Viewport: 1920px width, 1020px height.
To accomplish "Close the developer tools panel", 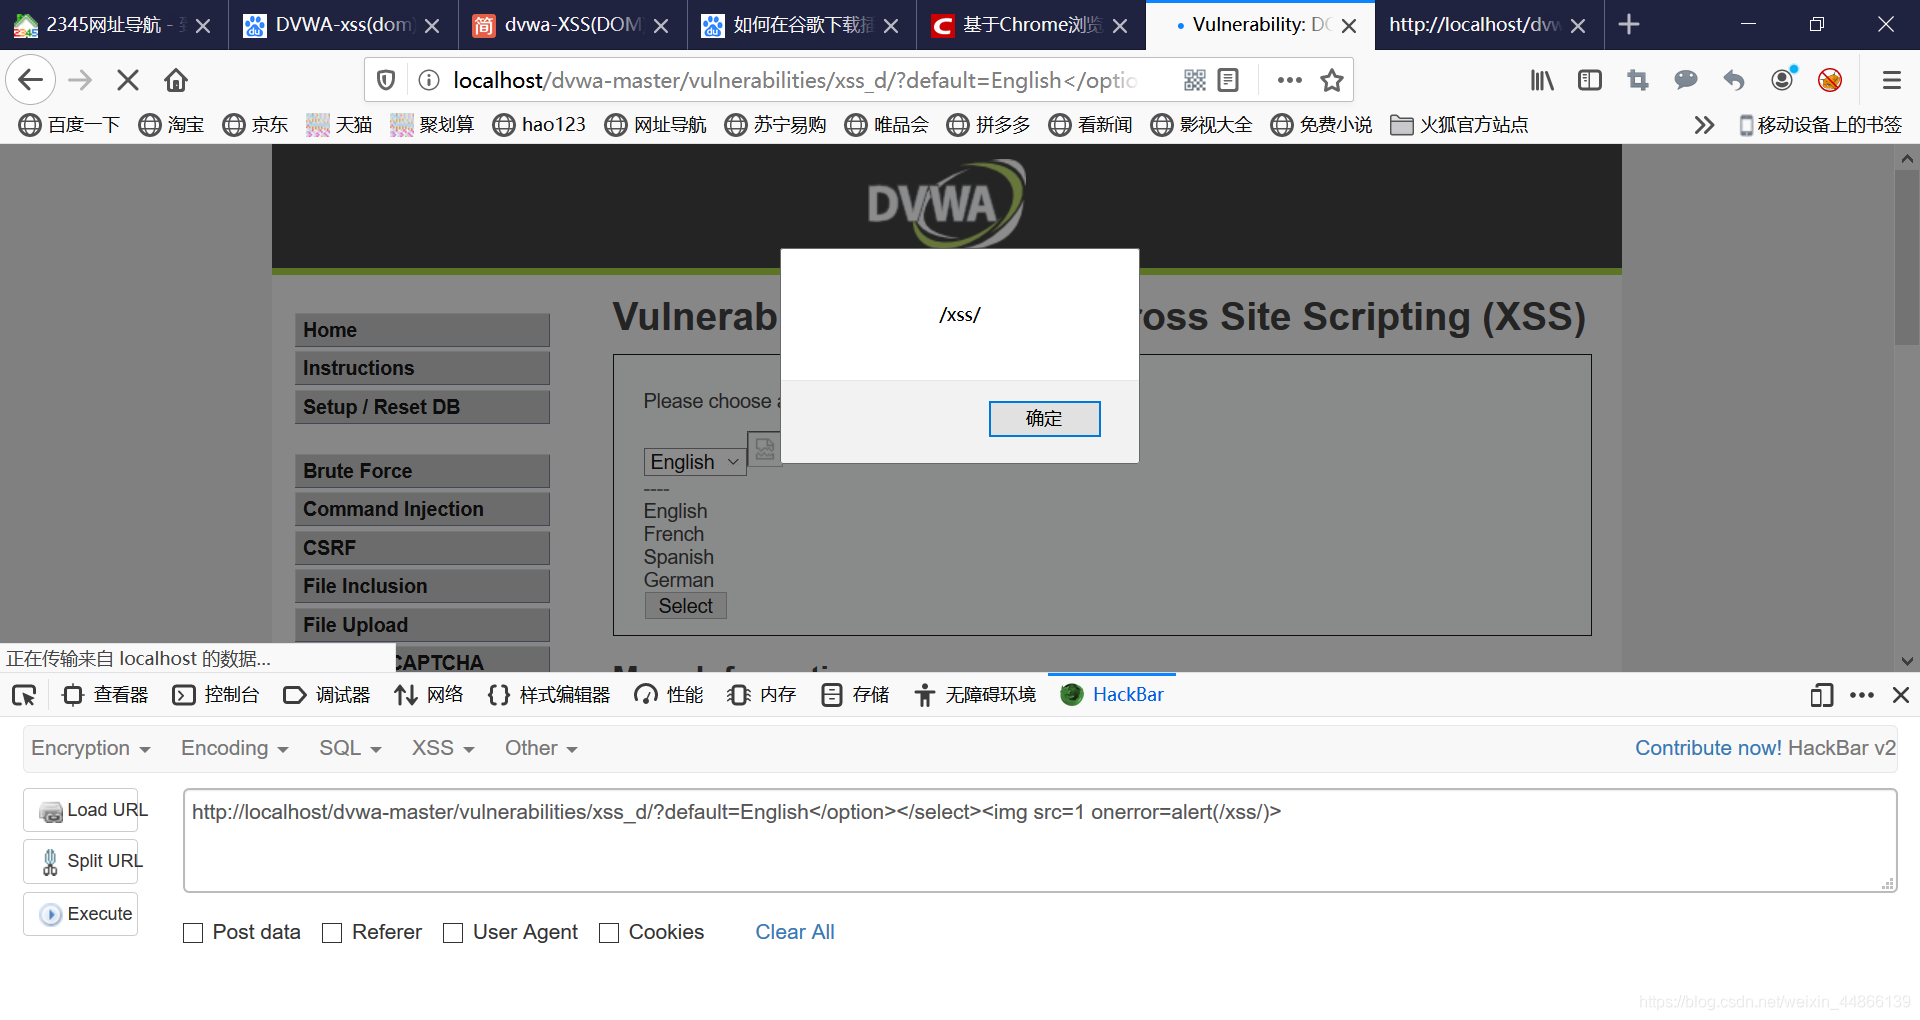I will click(1901, 695).
